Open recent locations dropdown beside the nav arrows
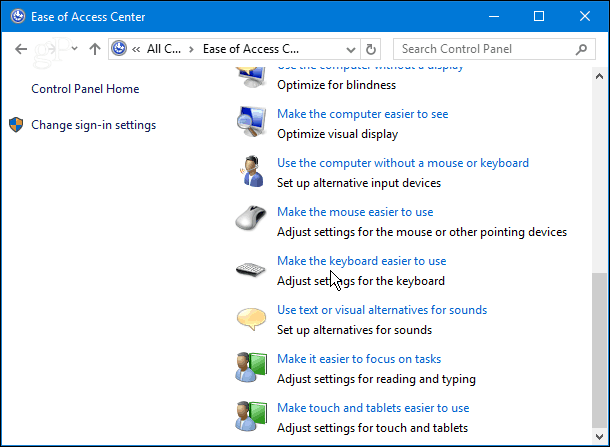Image resolution: width=610 pixels, height=447 pixels. coord(75,49)
